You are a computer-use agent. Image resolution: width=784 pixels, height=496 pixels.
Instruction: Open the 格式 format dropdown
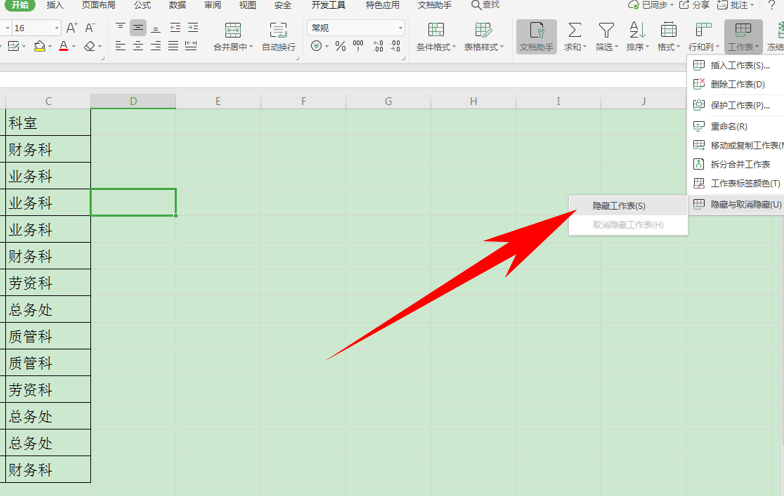[668, 36]
